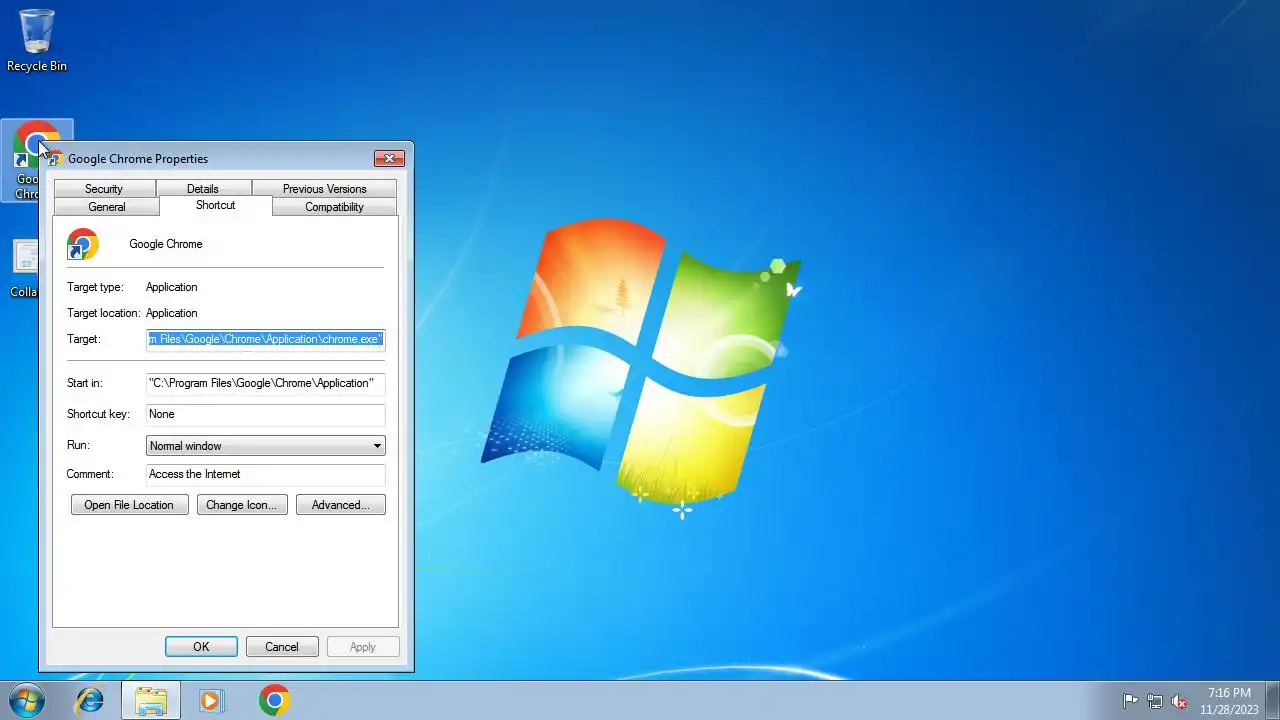Switch to the General tab
Viewport: 1280px width, 720px height.
coord(107,207)
